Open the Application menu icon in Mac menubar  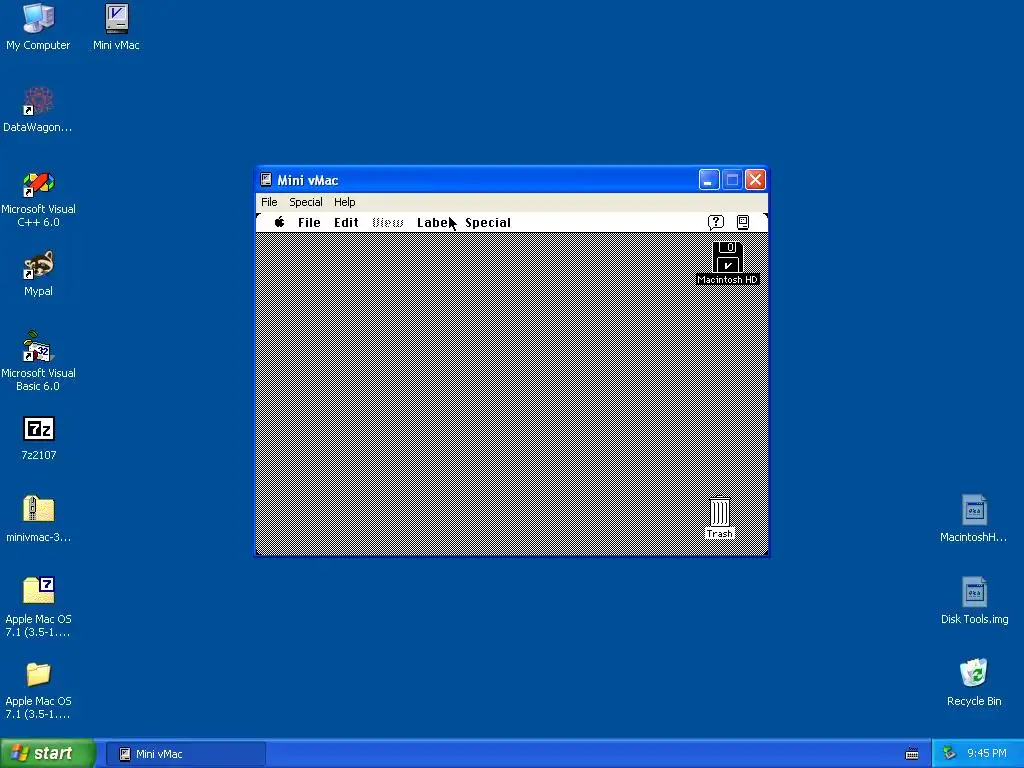click(743, 223)
